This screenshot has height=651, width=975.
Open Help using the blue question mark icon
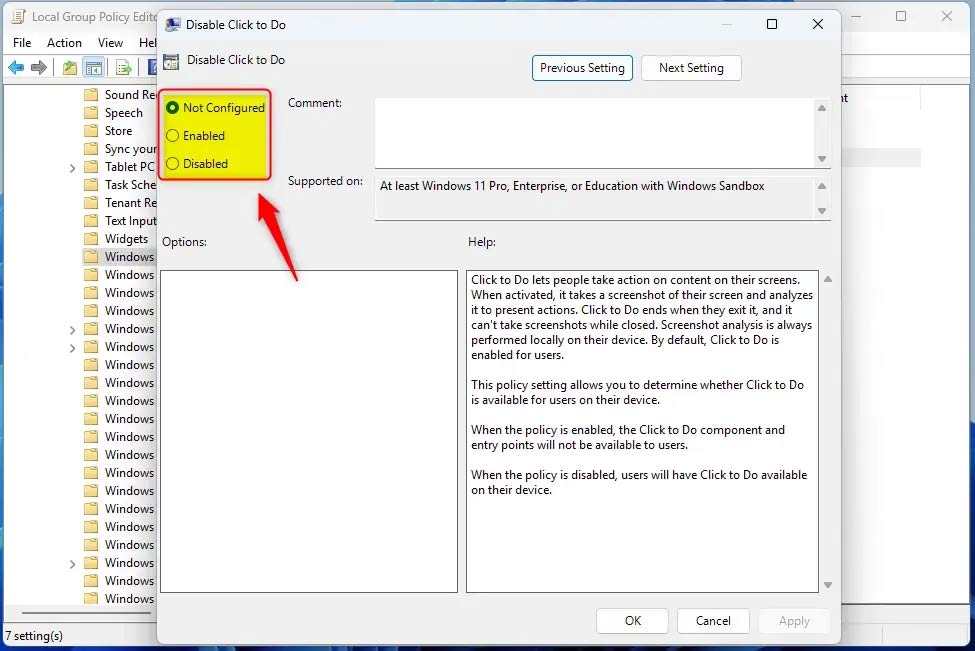coord(152,67)
